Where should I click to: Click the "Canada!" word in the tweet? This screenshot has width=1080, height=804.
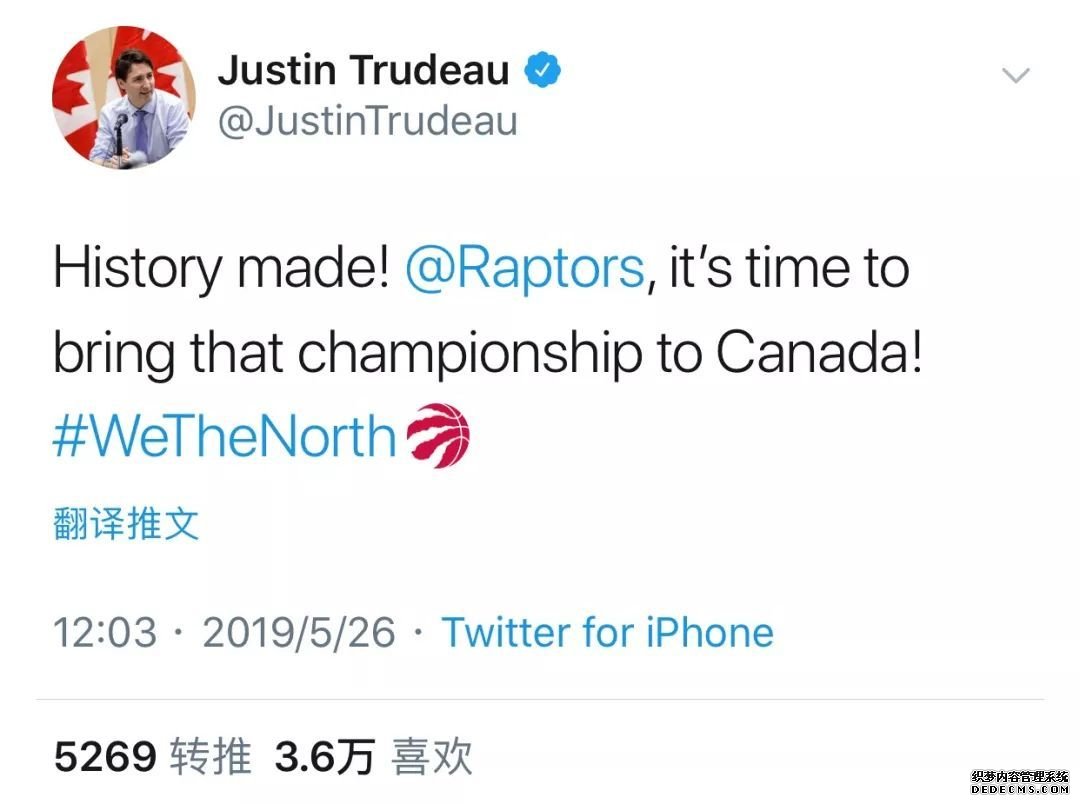tap(819, 351)
